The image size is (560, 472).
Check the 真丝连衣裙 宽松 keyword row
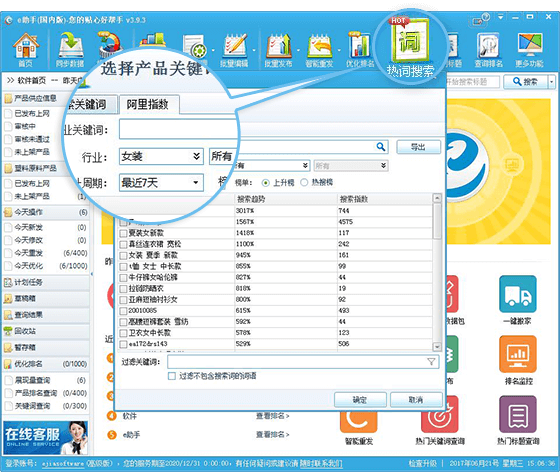tap(123, 245)
